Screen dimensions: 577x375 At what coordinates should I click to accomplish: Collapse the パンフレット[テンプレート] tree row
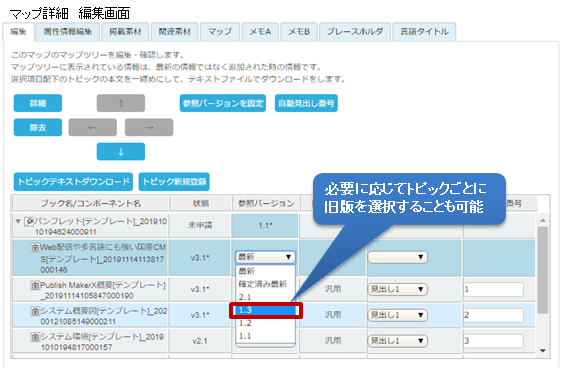[x=18, y=222]
